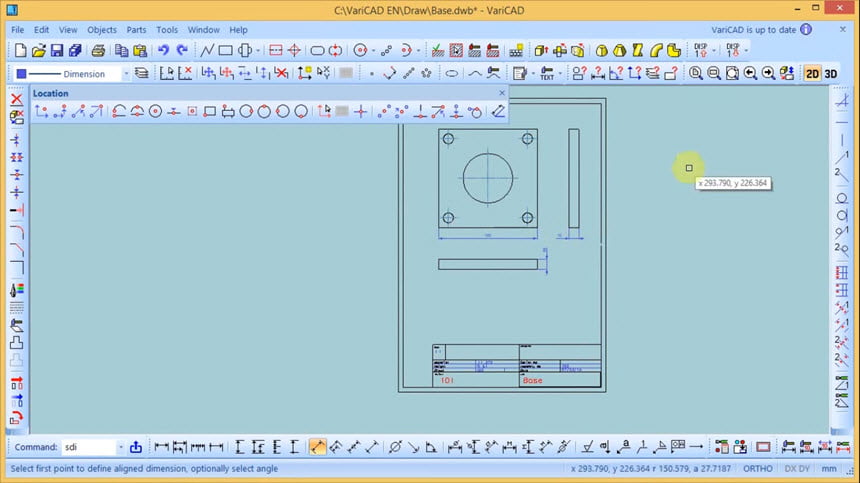Select the horizontal dimension icon in bottom toolbar

point(161,447)
